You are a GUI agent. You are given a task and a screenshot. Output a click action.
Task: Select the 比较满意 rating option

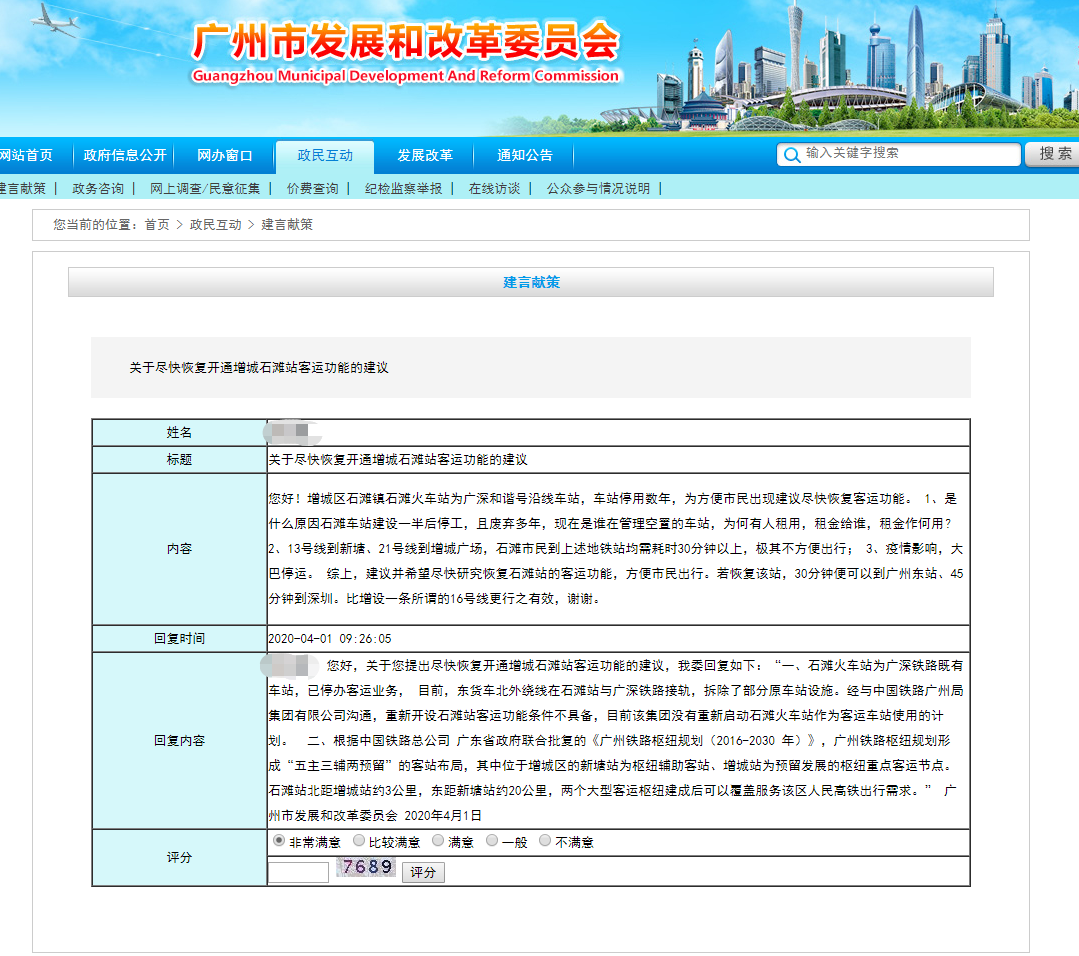point(359,841)
